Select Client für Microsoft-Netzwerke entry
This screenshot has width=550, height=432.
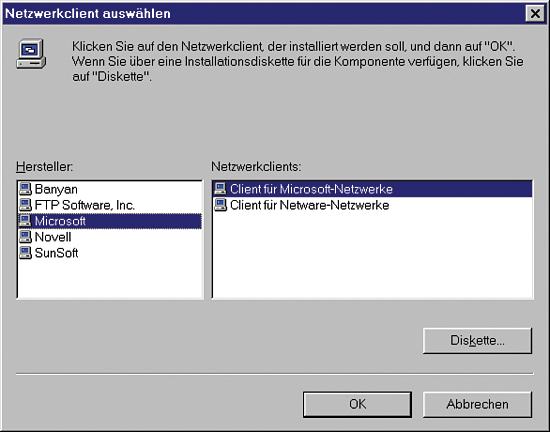373,189
